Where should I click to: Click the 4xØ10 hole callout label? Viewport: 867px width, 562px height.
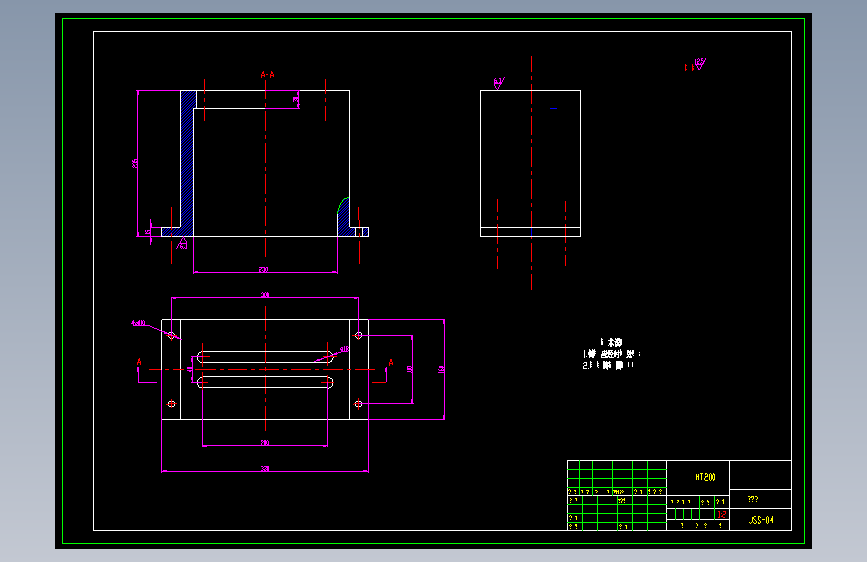[x=138, y=322]
